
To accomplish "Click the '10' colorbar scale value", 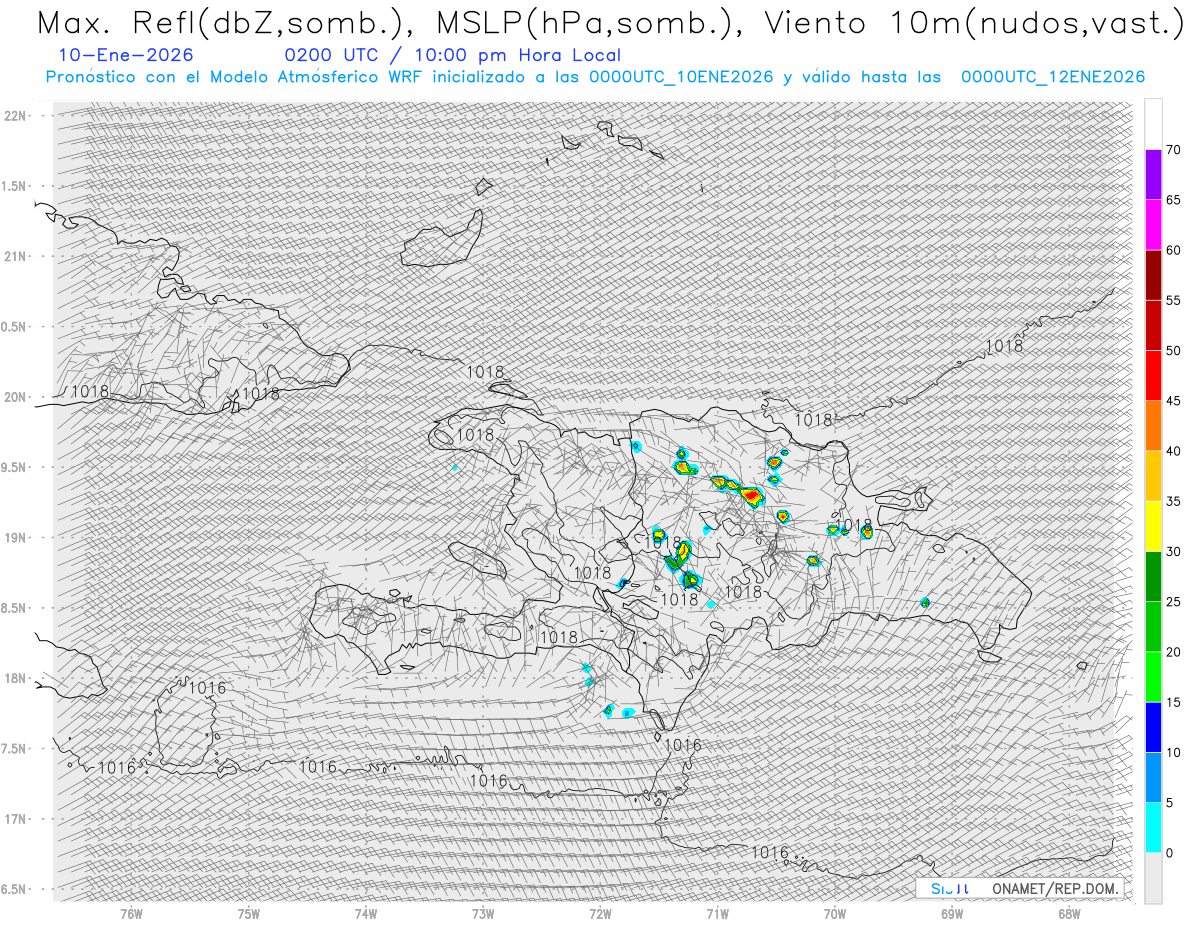I will [x=1173, y=752].
